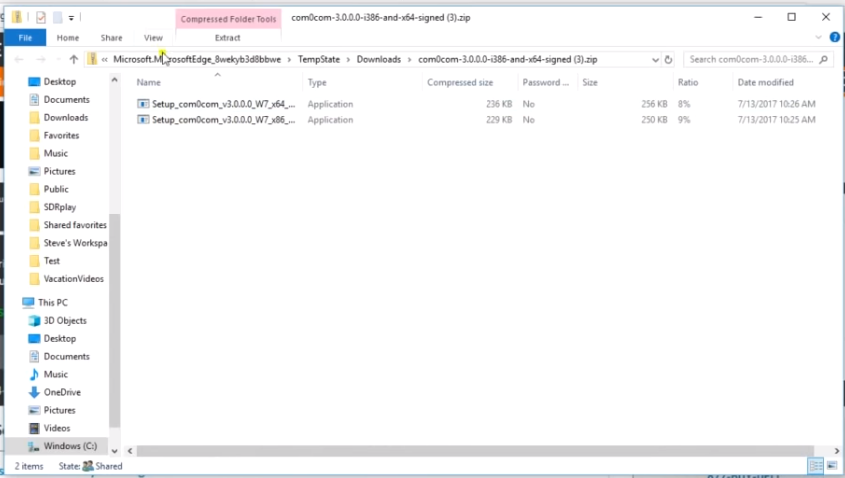
Task: Switch to Large icons view layout
Action: pyautogui.click(x=832, y=466)
